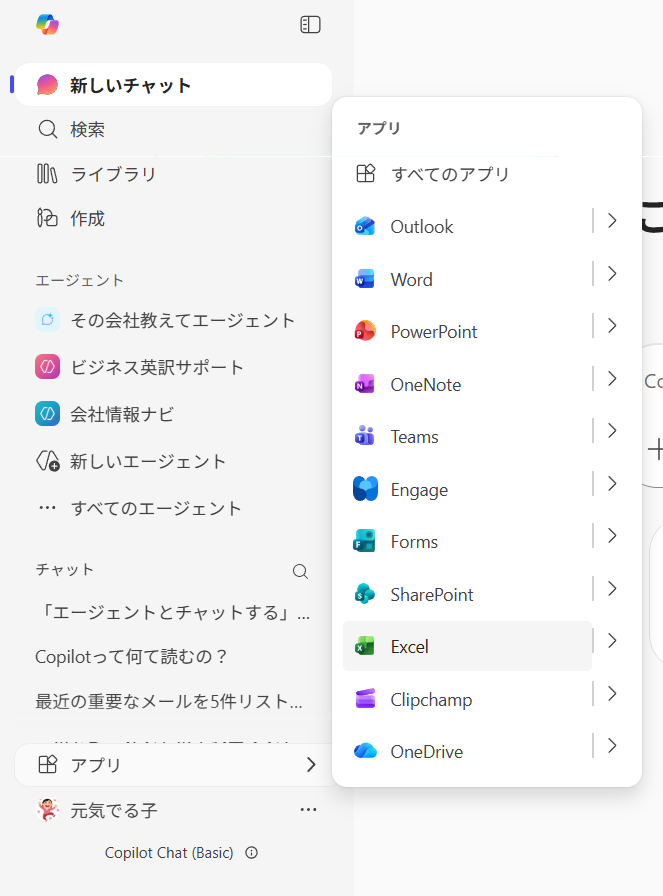Image resolution: width=663 pixels, height=896 pixels.
Task: Open the Outlook app icon
Action: click(365, 227)
